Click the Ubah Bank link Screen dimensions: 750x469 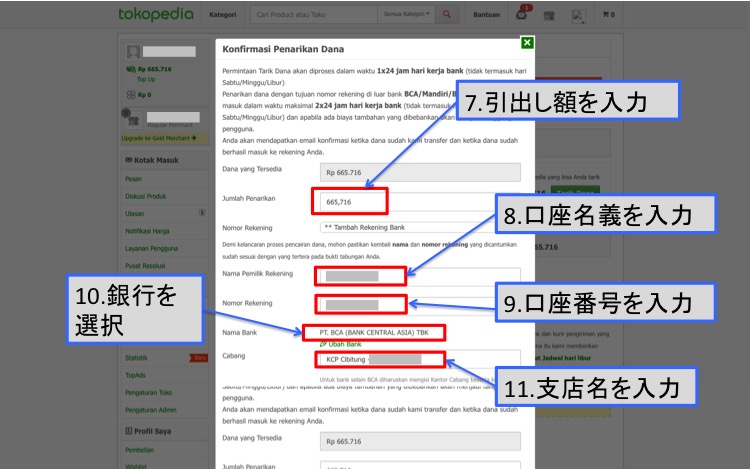pos(341,344)
